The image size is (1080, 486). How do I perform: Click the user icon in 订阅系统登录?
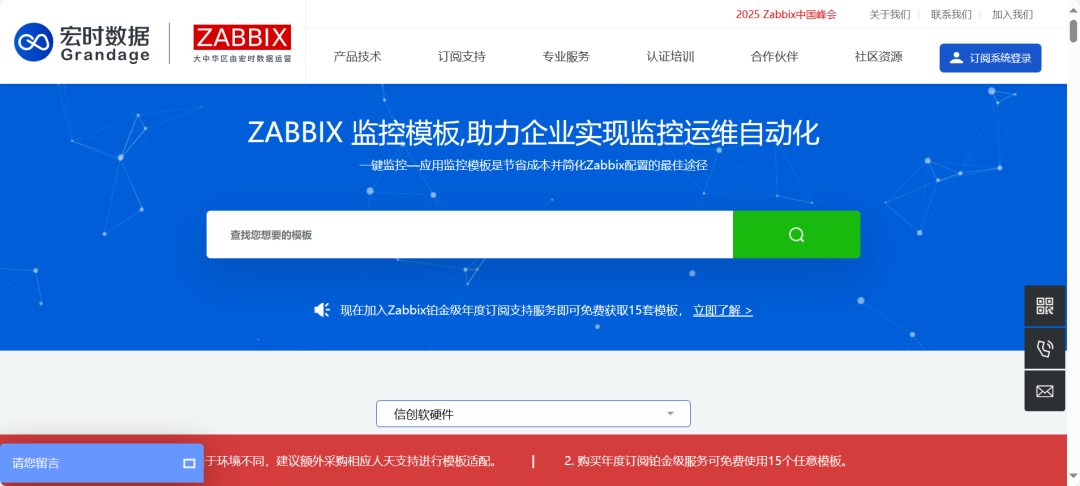coord(955,58)
